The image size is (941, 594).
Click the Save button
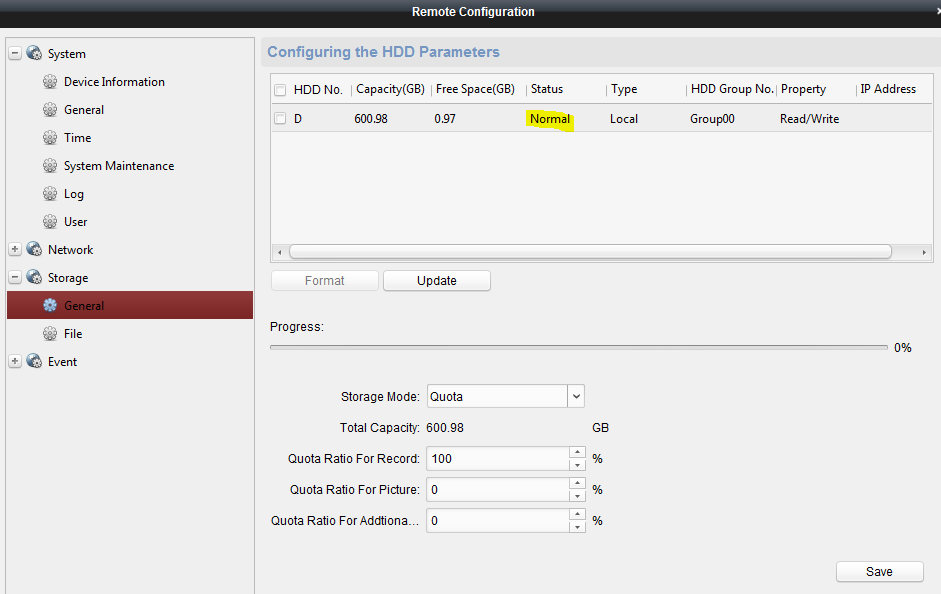(x=879, y=572)
